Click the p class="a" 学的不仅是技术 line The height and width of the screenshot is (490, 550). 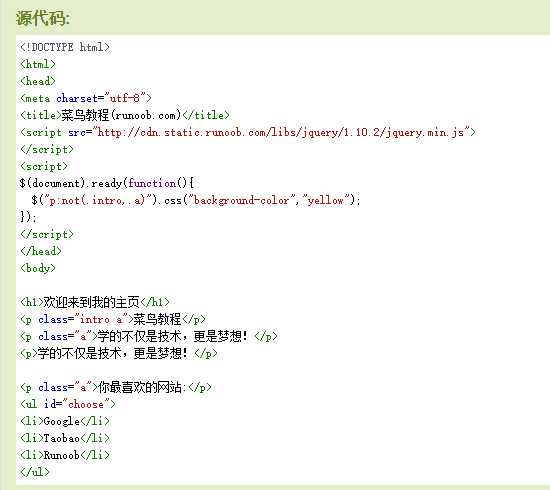(x=149, y=336)
